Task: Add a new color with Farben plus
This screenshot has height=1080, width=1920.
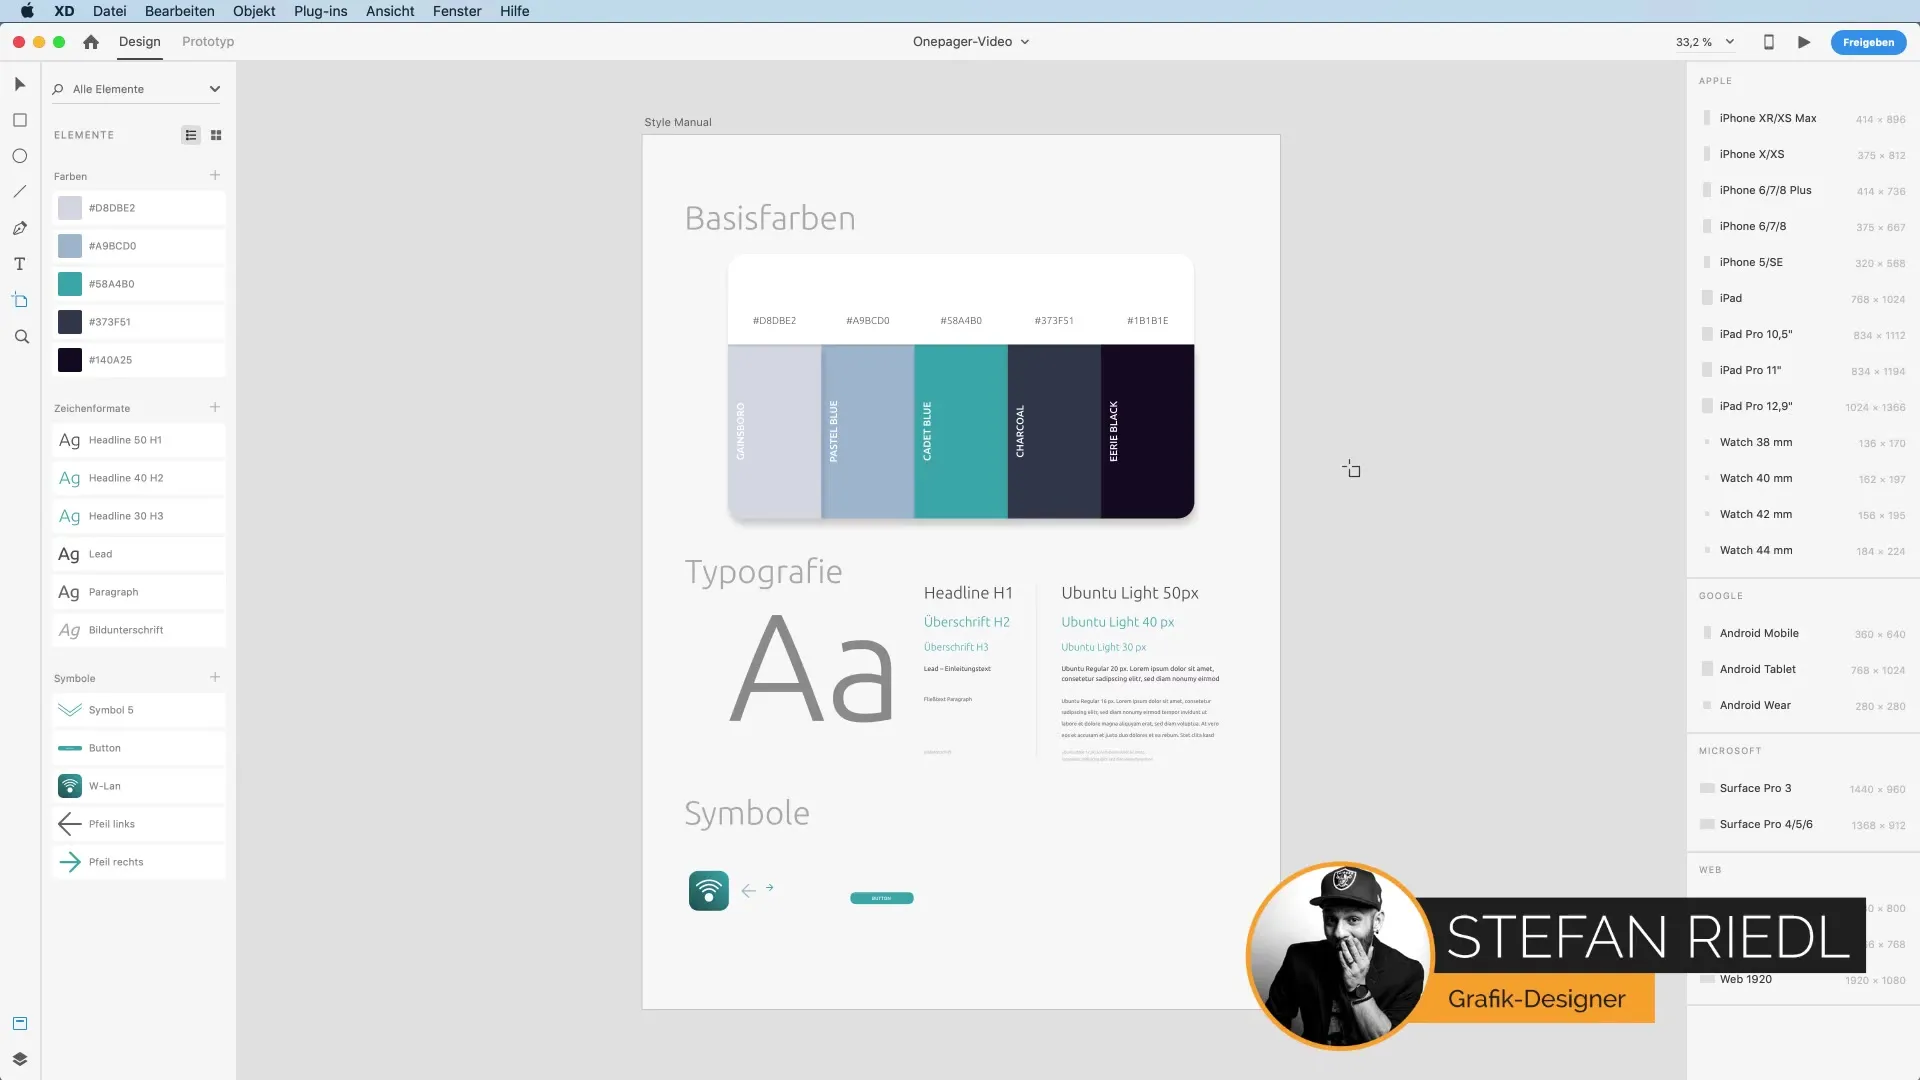Action: [x=215, y=175]
